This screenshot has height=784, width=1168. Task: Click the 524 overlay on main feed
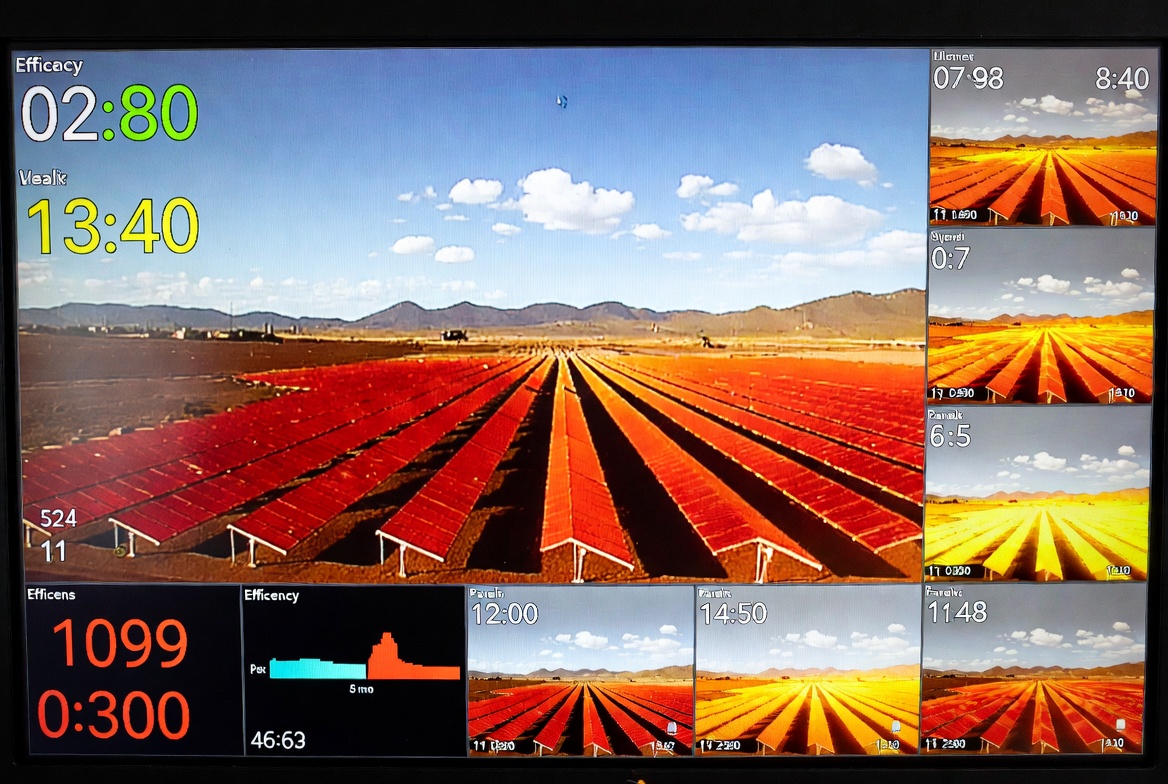[x=59, y=520]
